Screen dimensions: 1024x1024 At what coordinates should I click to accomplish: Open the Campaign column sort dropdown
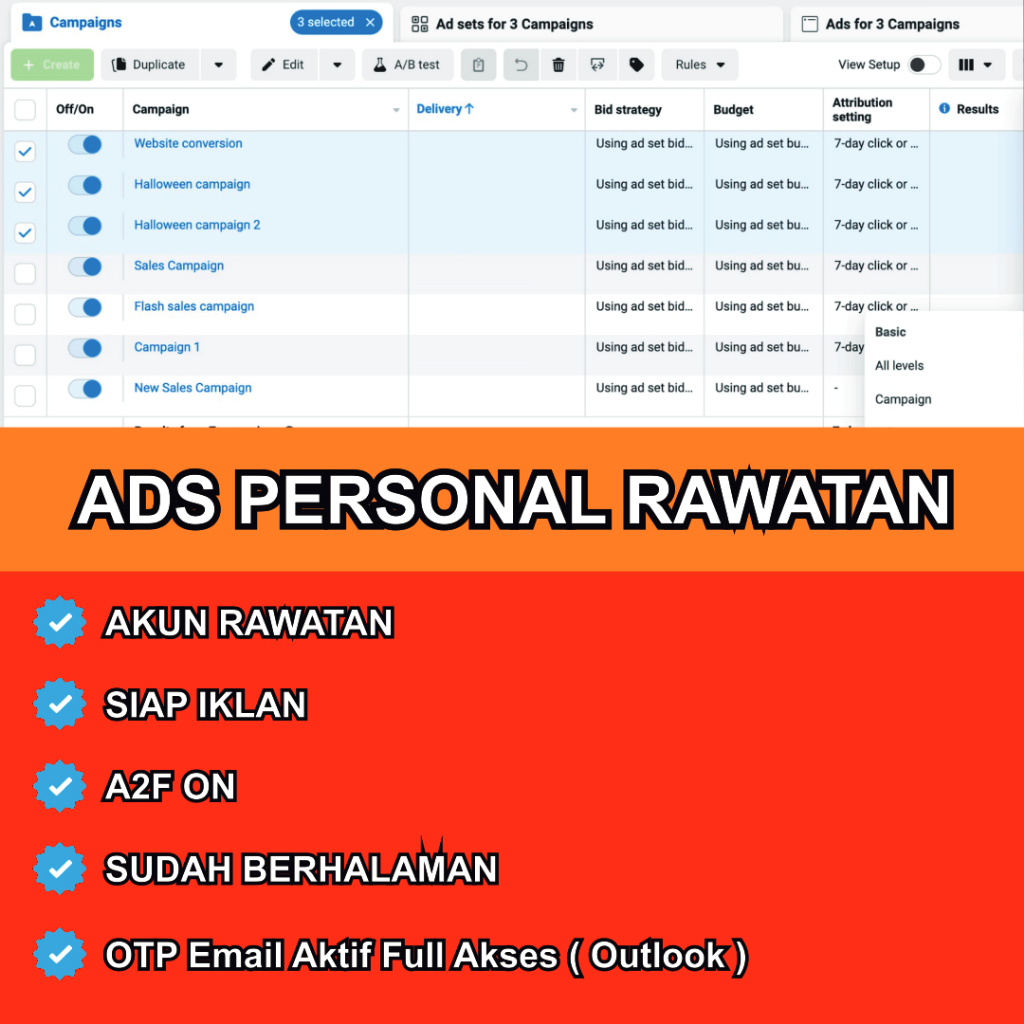(x=395, y=109)
